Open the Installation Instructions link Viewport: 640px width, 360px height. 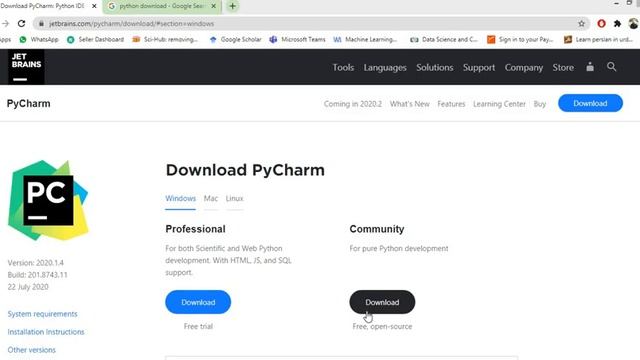(46, 332)
